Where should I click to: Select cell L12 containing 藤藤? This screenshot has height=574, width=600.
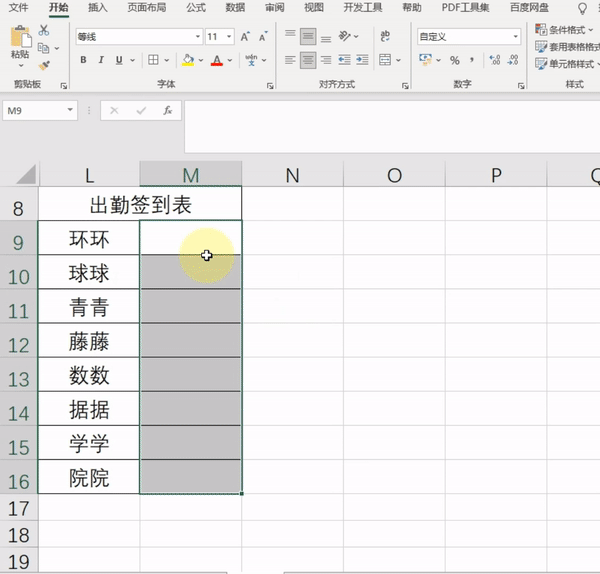coord(89,341)
